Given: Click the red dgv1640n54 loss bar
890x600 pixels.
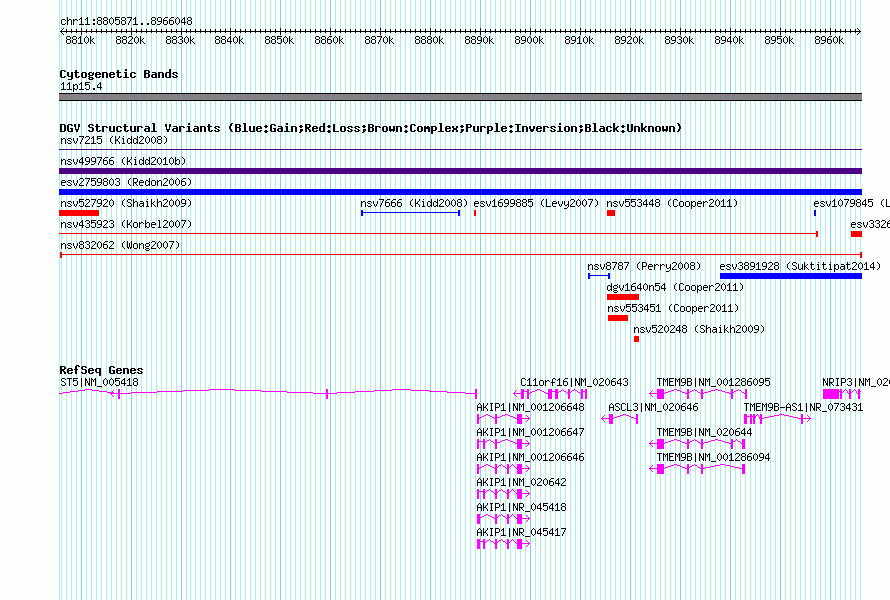Looking at the screenshot, I should tap(622, 296).
